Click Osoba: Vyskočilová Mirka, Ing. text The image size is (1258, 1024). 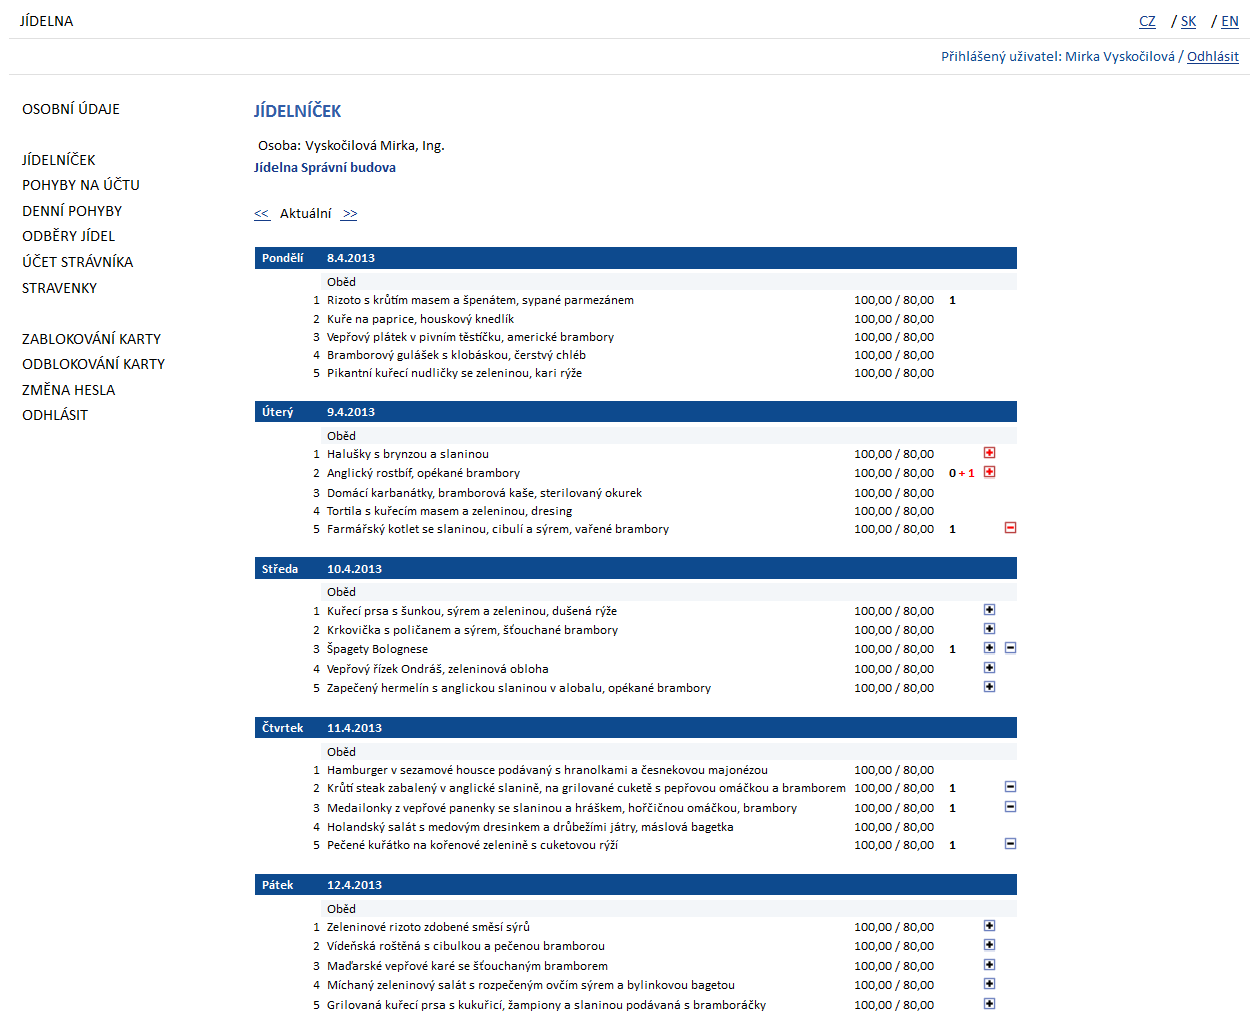click(351, 145)
